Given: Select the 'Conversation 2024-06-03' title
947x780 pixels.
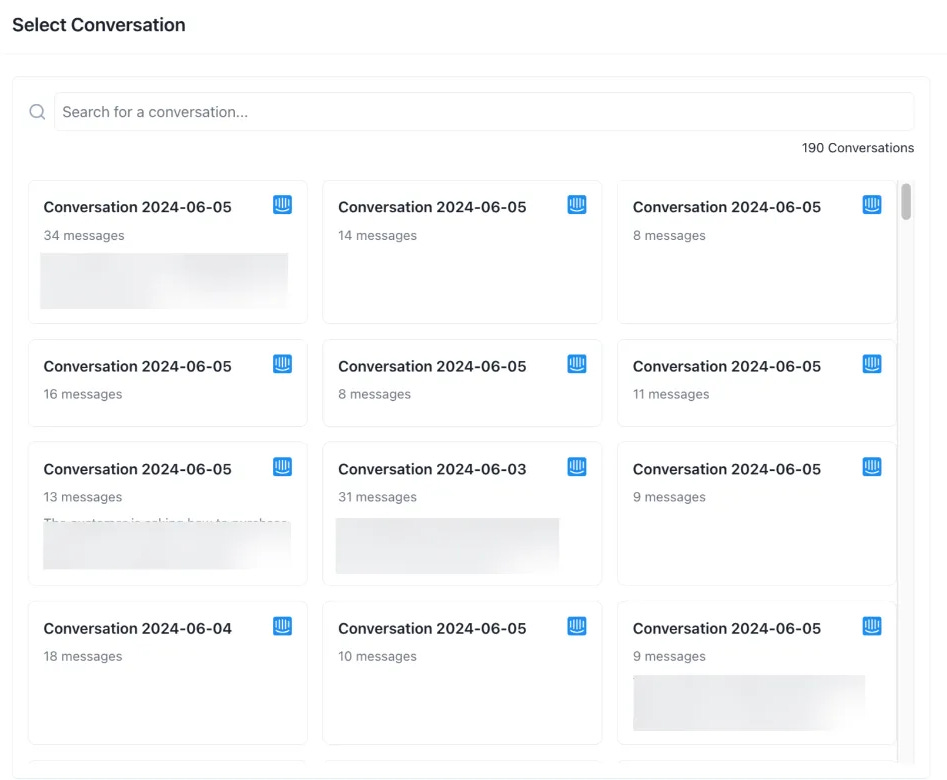Looking at the screenshot, I should coord(432,469).
